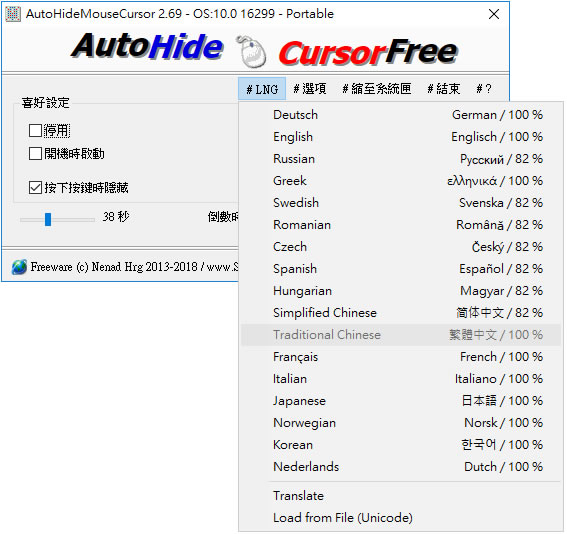This screenshot has width=567, height=534.
Task: Click the # 結束 menu item
Action: coord(444,89)
